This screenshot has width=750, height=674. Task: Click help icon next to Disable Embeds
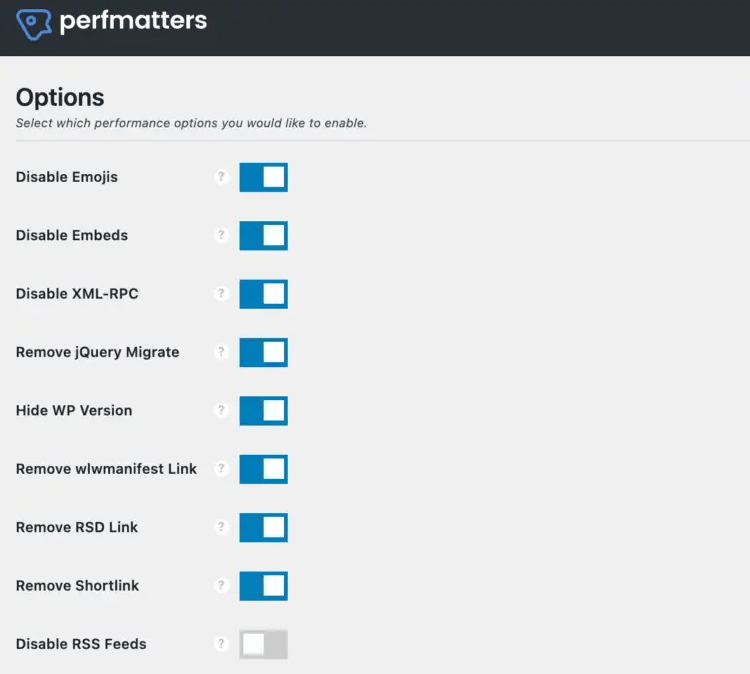(x=222, y=235)
